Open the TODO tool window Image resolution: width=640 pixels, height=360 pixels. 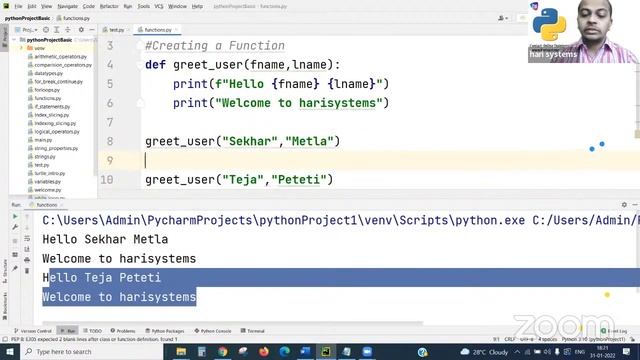tap(93, 331)
